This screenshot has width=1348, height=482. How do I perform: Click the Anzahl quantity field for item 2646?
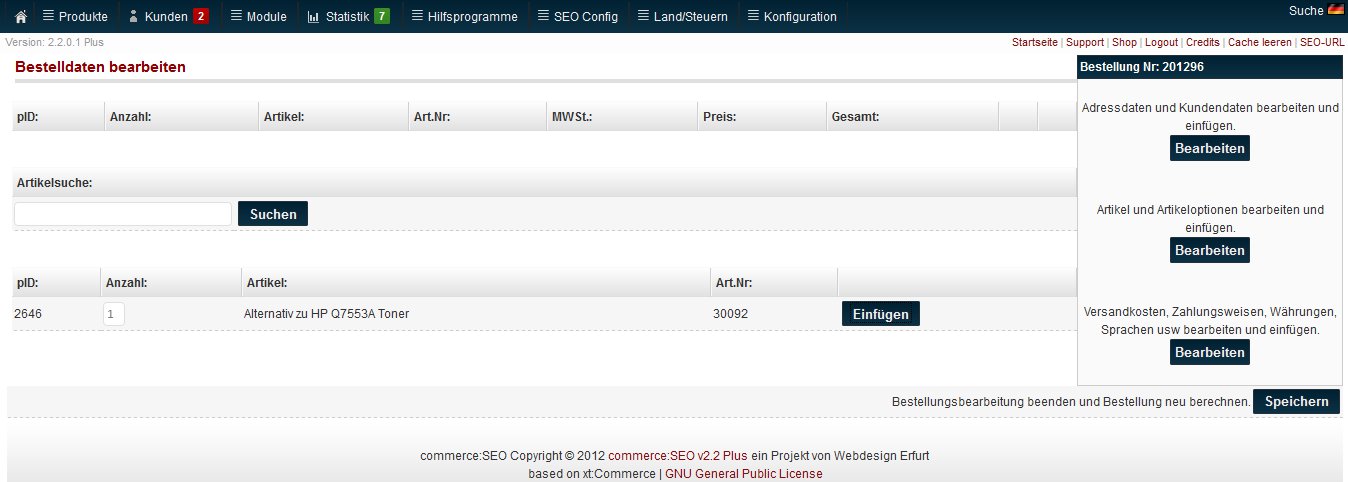pos(114,314)
